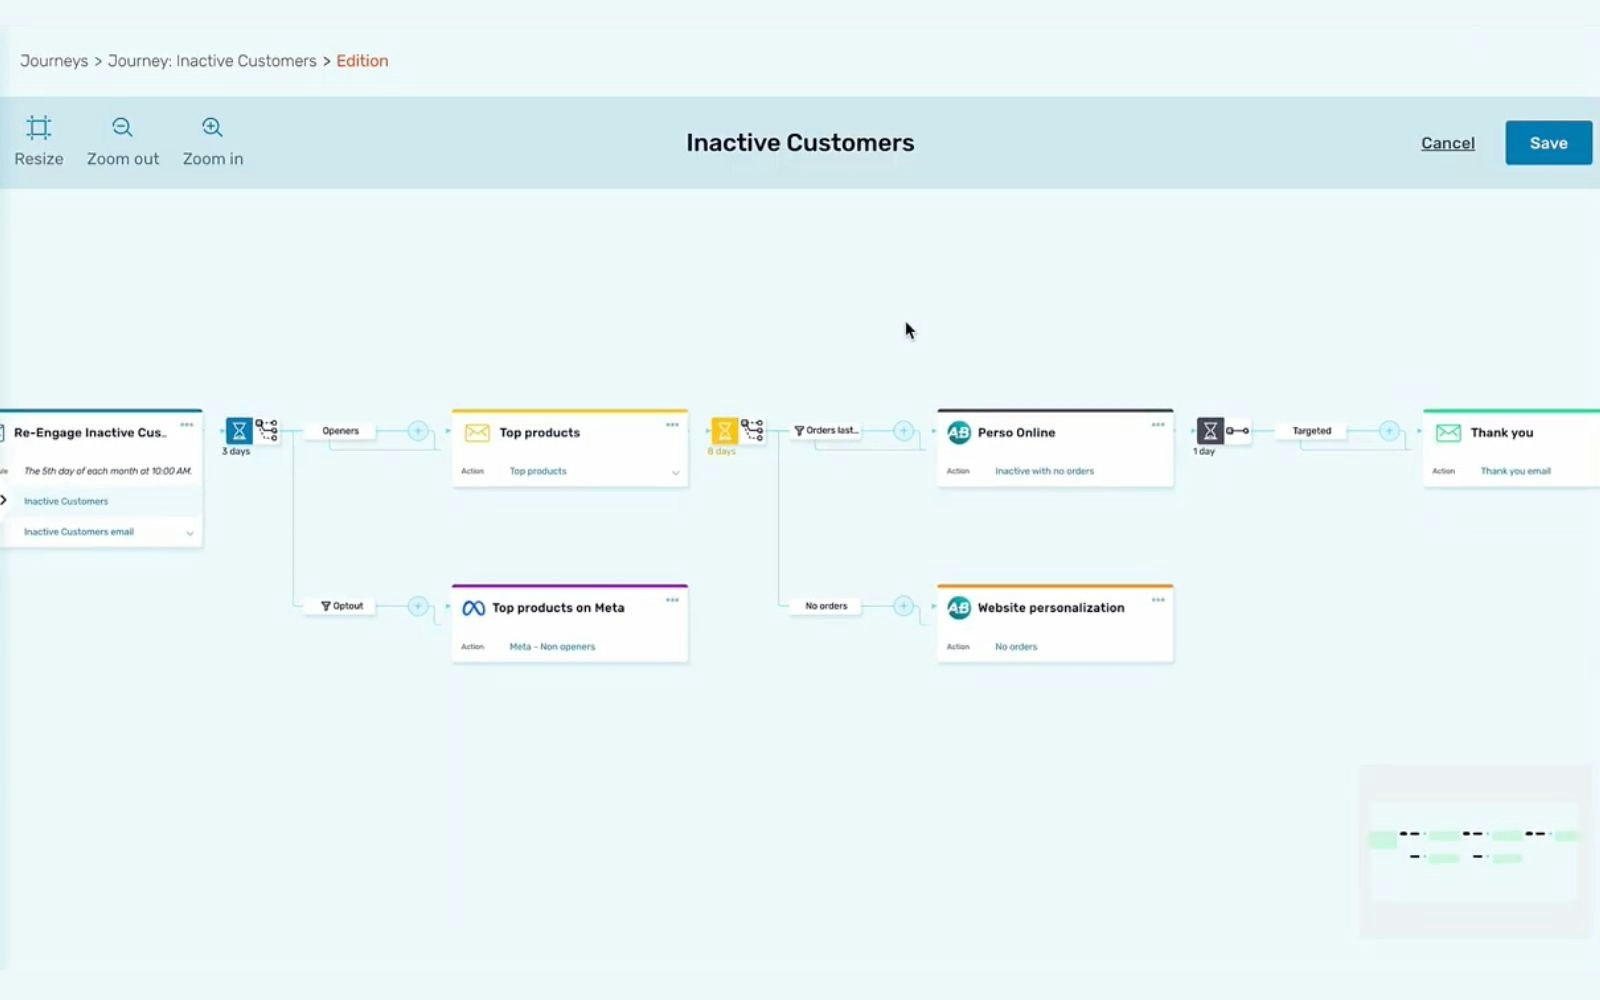Select the Orders last.. filter label
The height and width of the screenshot is (1000, 1600).
(826, 431)
